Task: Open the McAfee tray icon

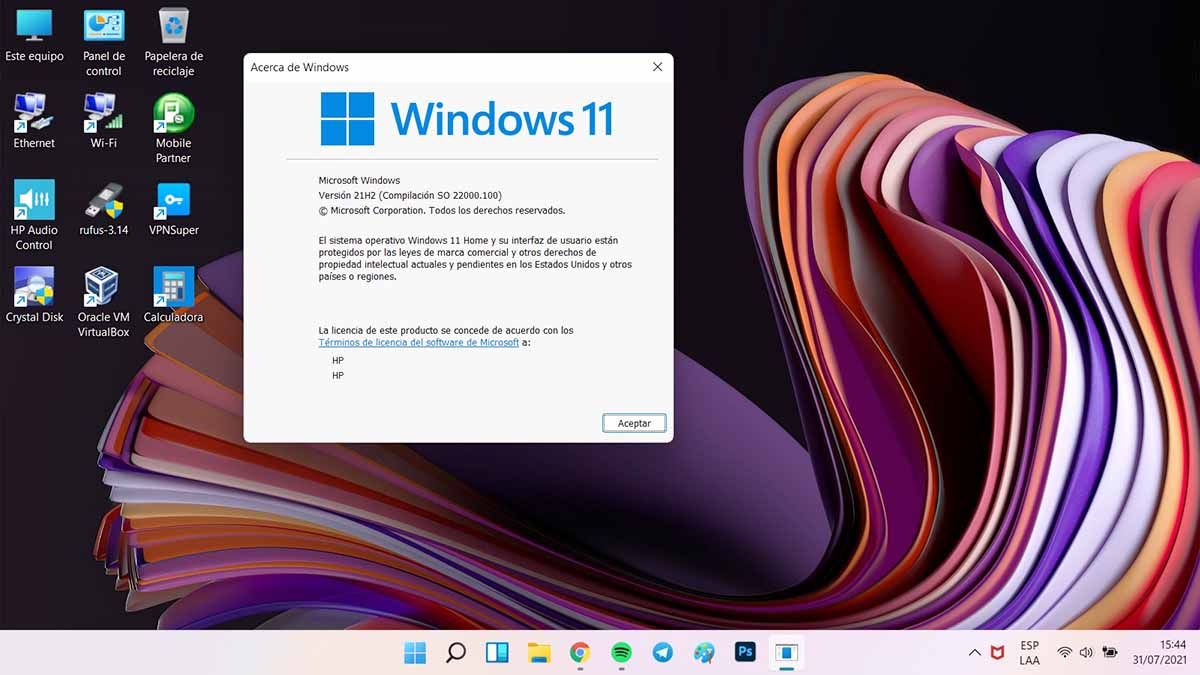Action: (998, 653)
